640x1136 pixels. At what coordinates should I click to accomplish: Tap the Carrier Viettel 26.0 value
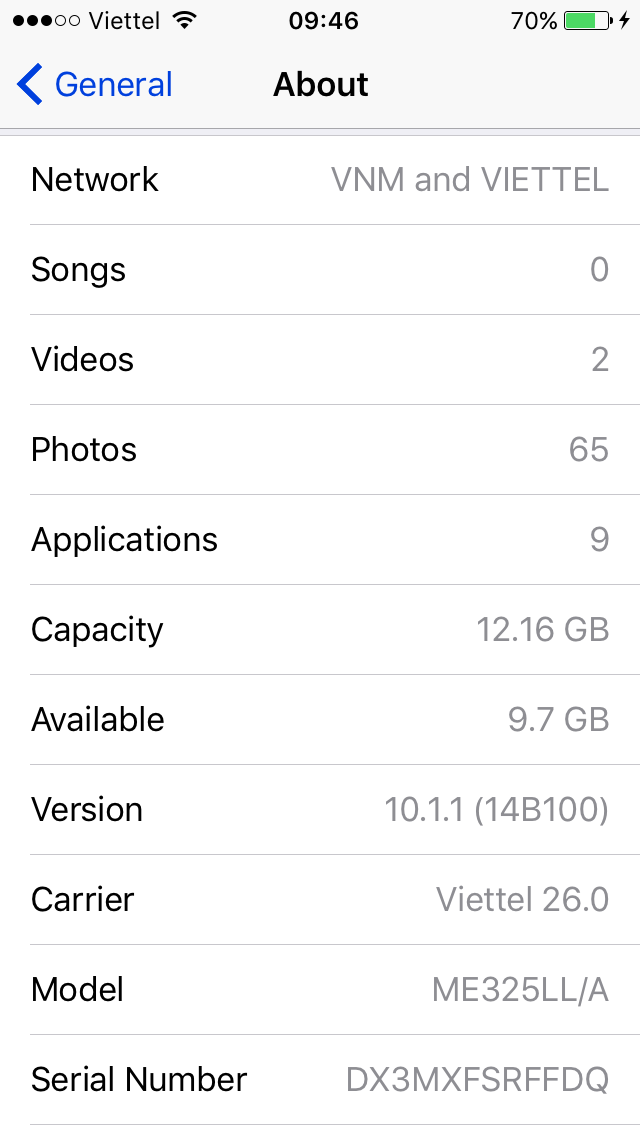click(522, 900)
